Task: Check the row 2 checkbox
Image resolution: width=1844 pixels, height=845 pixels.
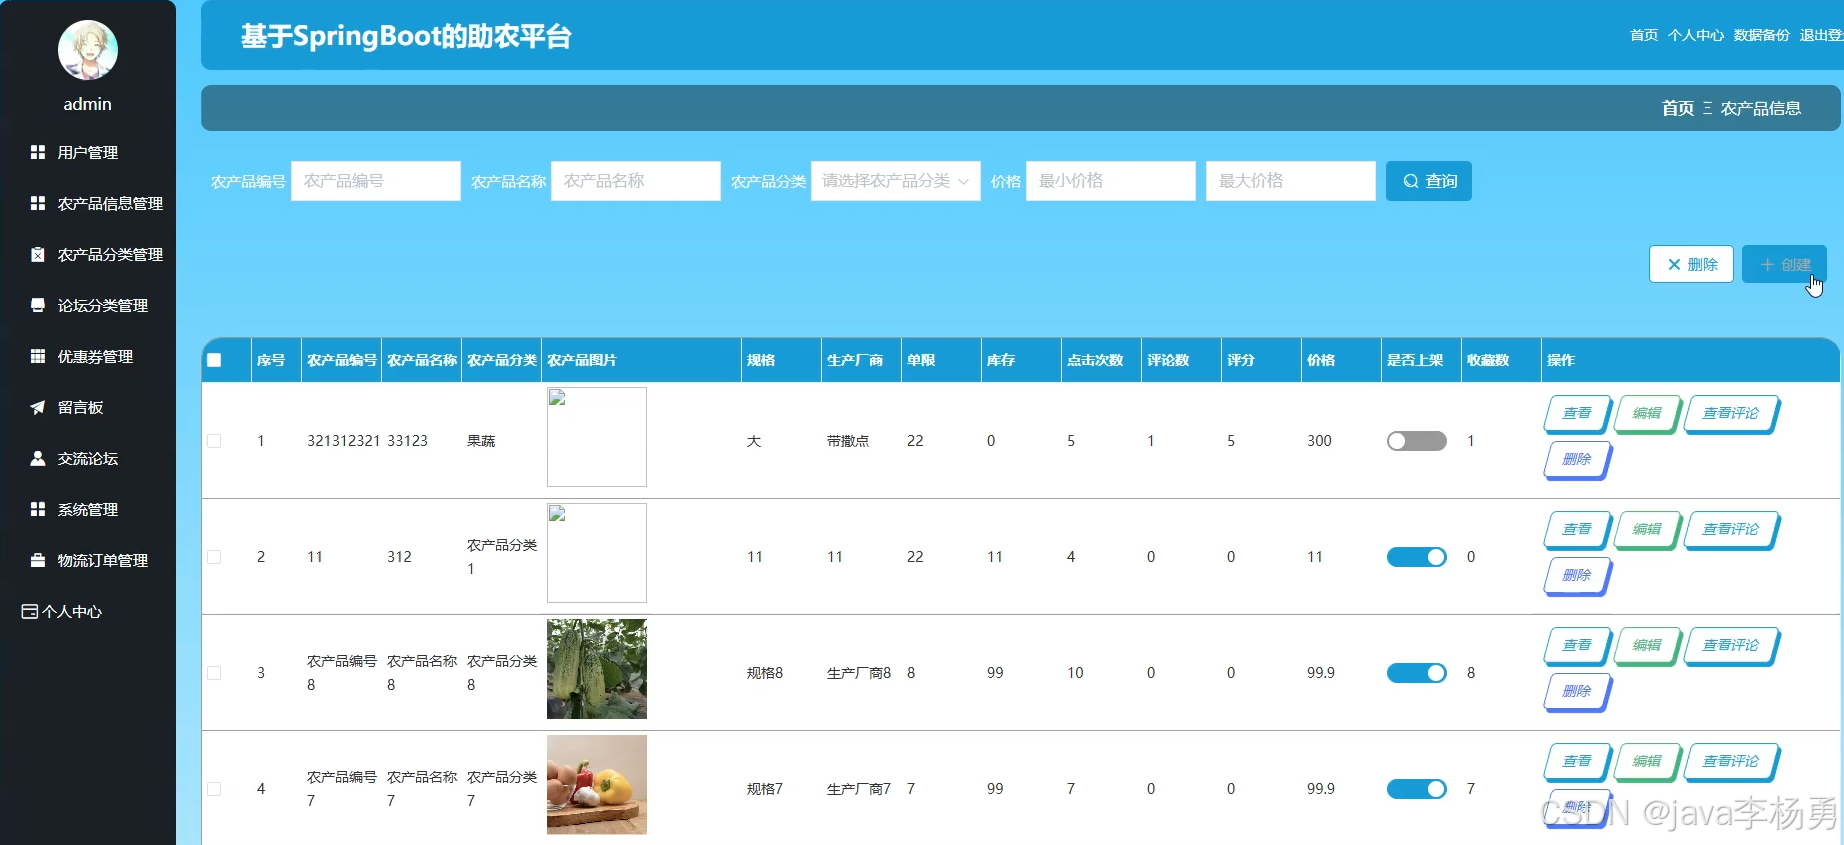Action: tap(214, 557)
